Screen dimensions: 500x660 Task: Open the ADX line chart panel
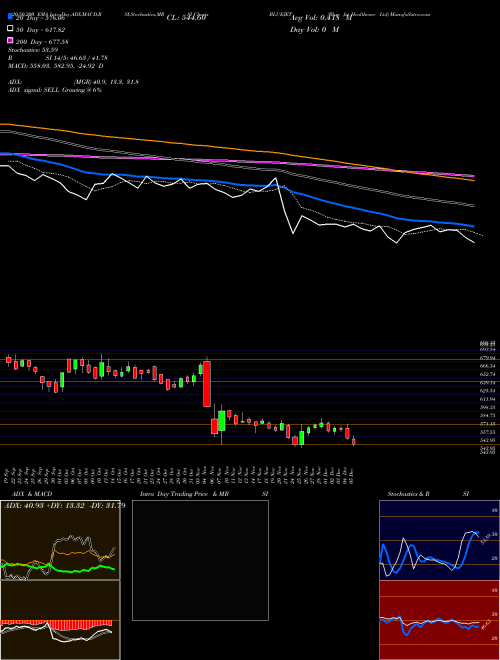click(60, 540)
